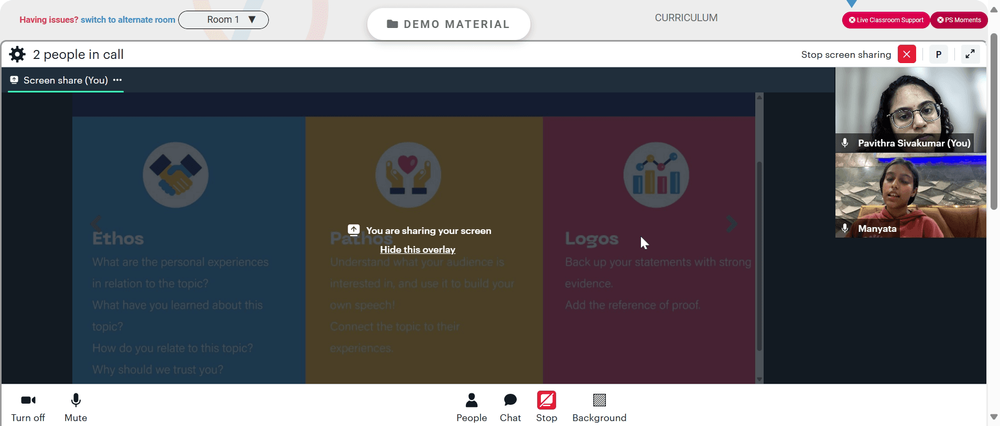
Task: Click the Logos bar chart icon
Action: [x=656, y=175]
